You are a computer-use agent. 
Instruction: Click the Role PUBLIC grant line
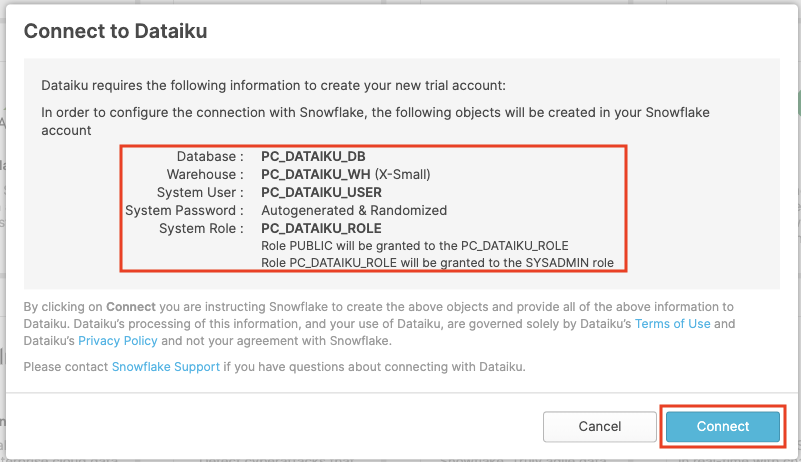(x=415, y=245)
